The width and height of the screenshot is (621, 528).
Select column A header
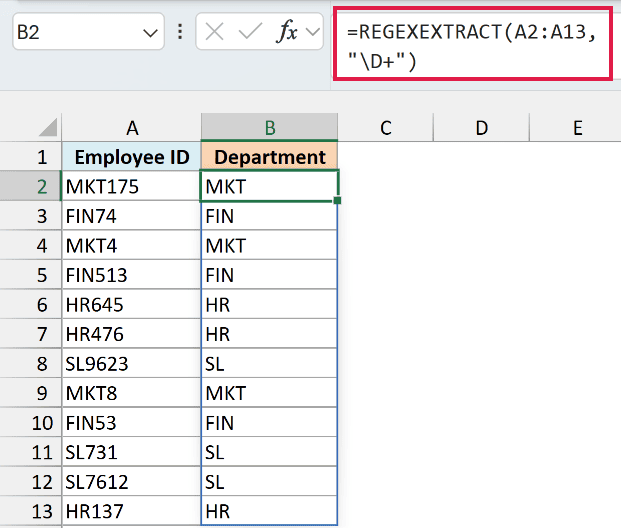[131, 128]
